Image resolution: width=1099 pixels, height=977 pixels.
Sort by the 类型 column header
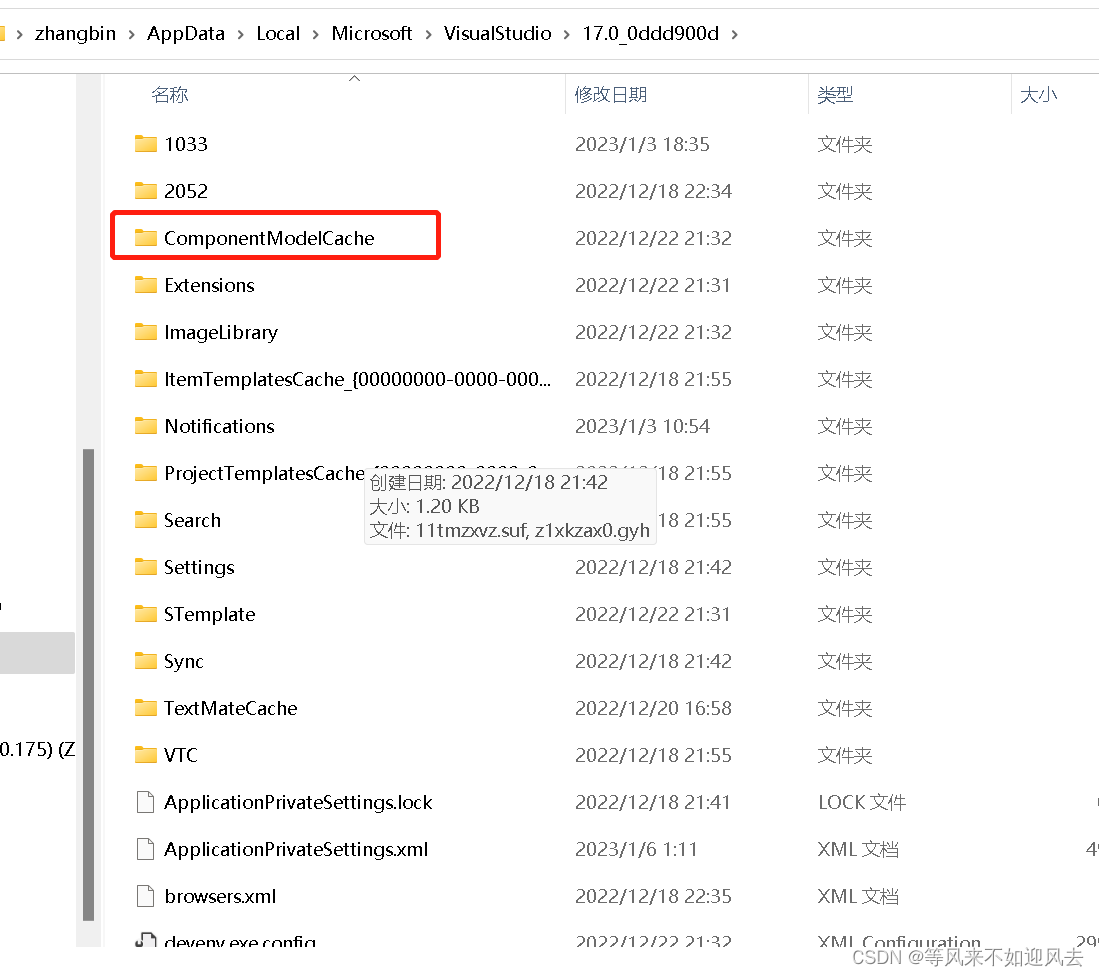click(835, 95)
